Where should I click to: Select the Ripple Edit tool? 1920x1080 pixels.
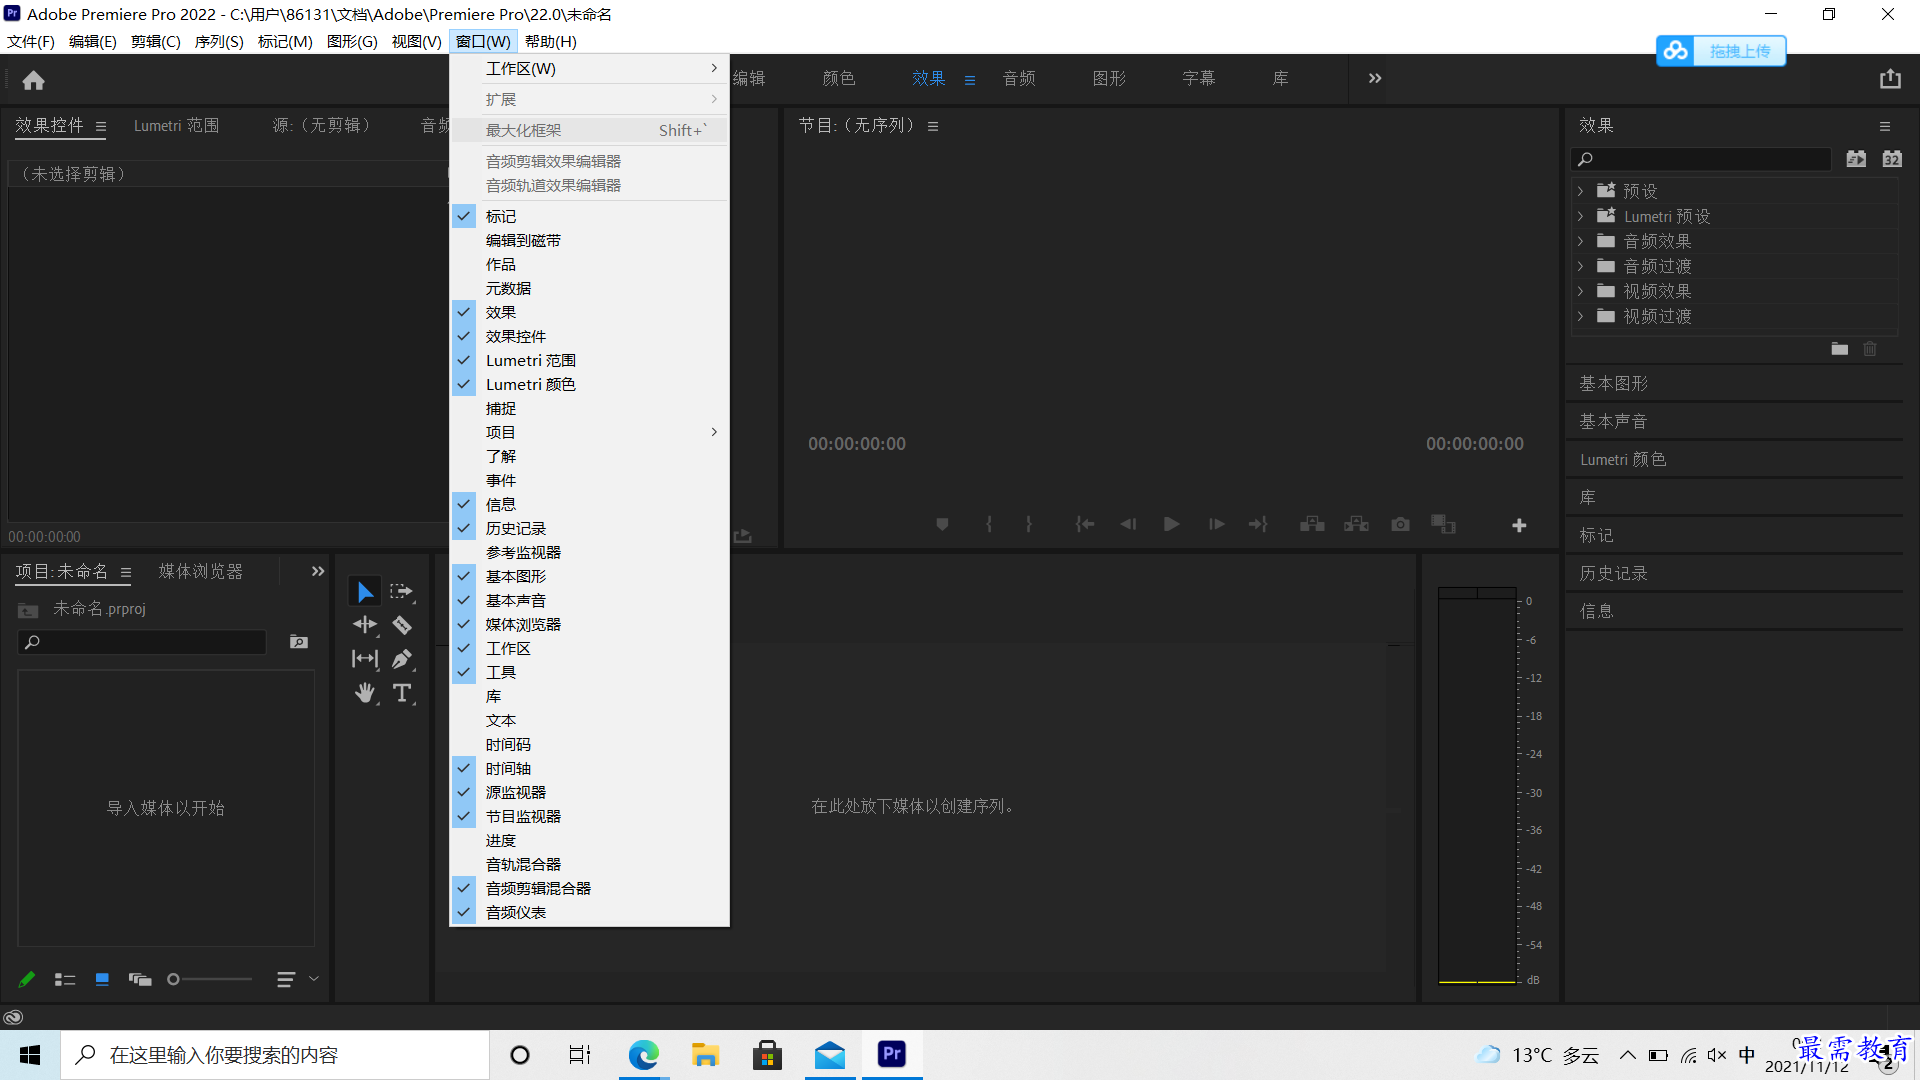click(x=365, y=625)
